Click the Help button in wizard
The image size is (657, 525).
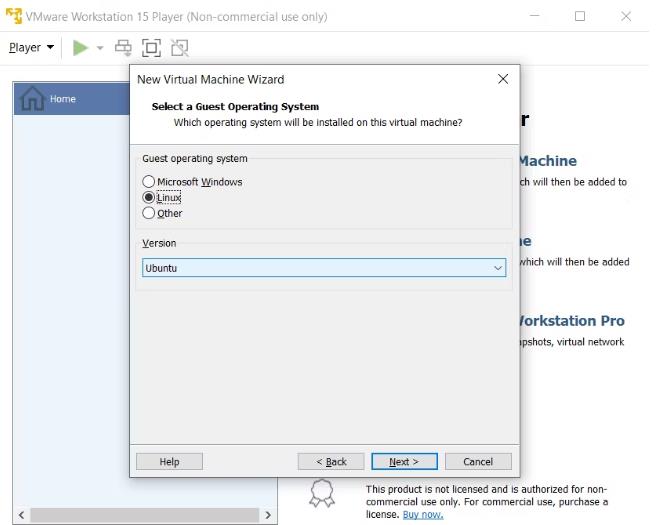(169, 461)
